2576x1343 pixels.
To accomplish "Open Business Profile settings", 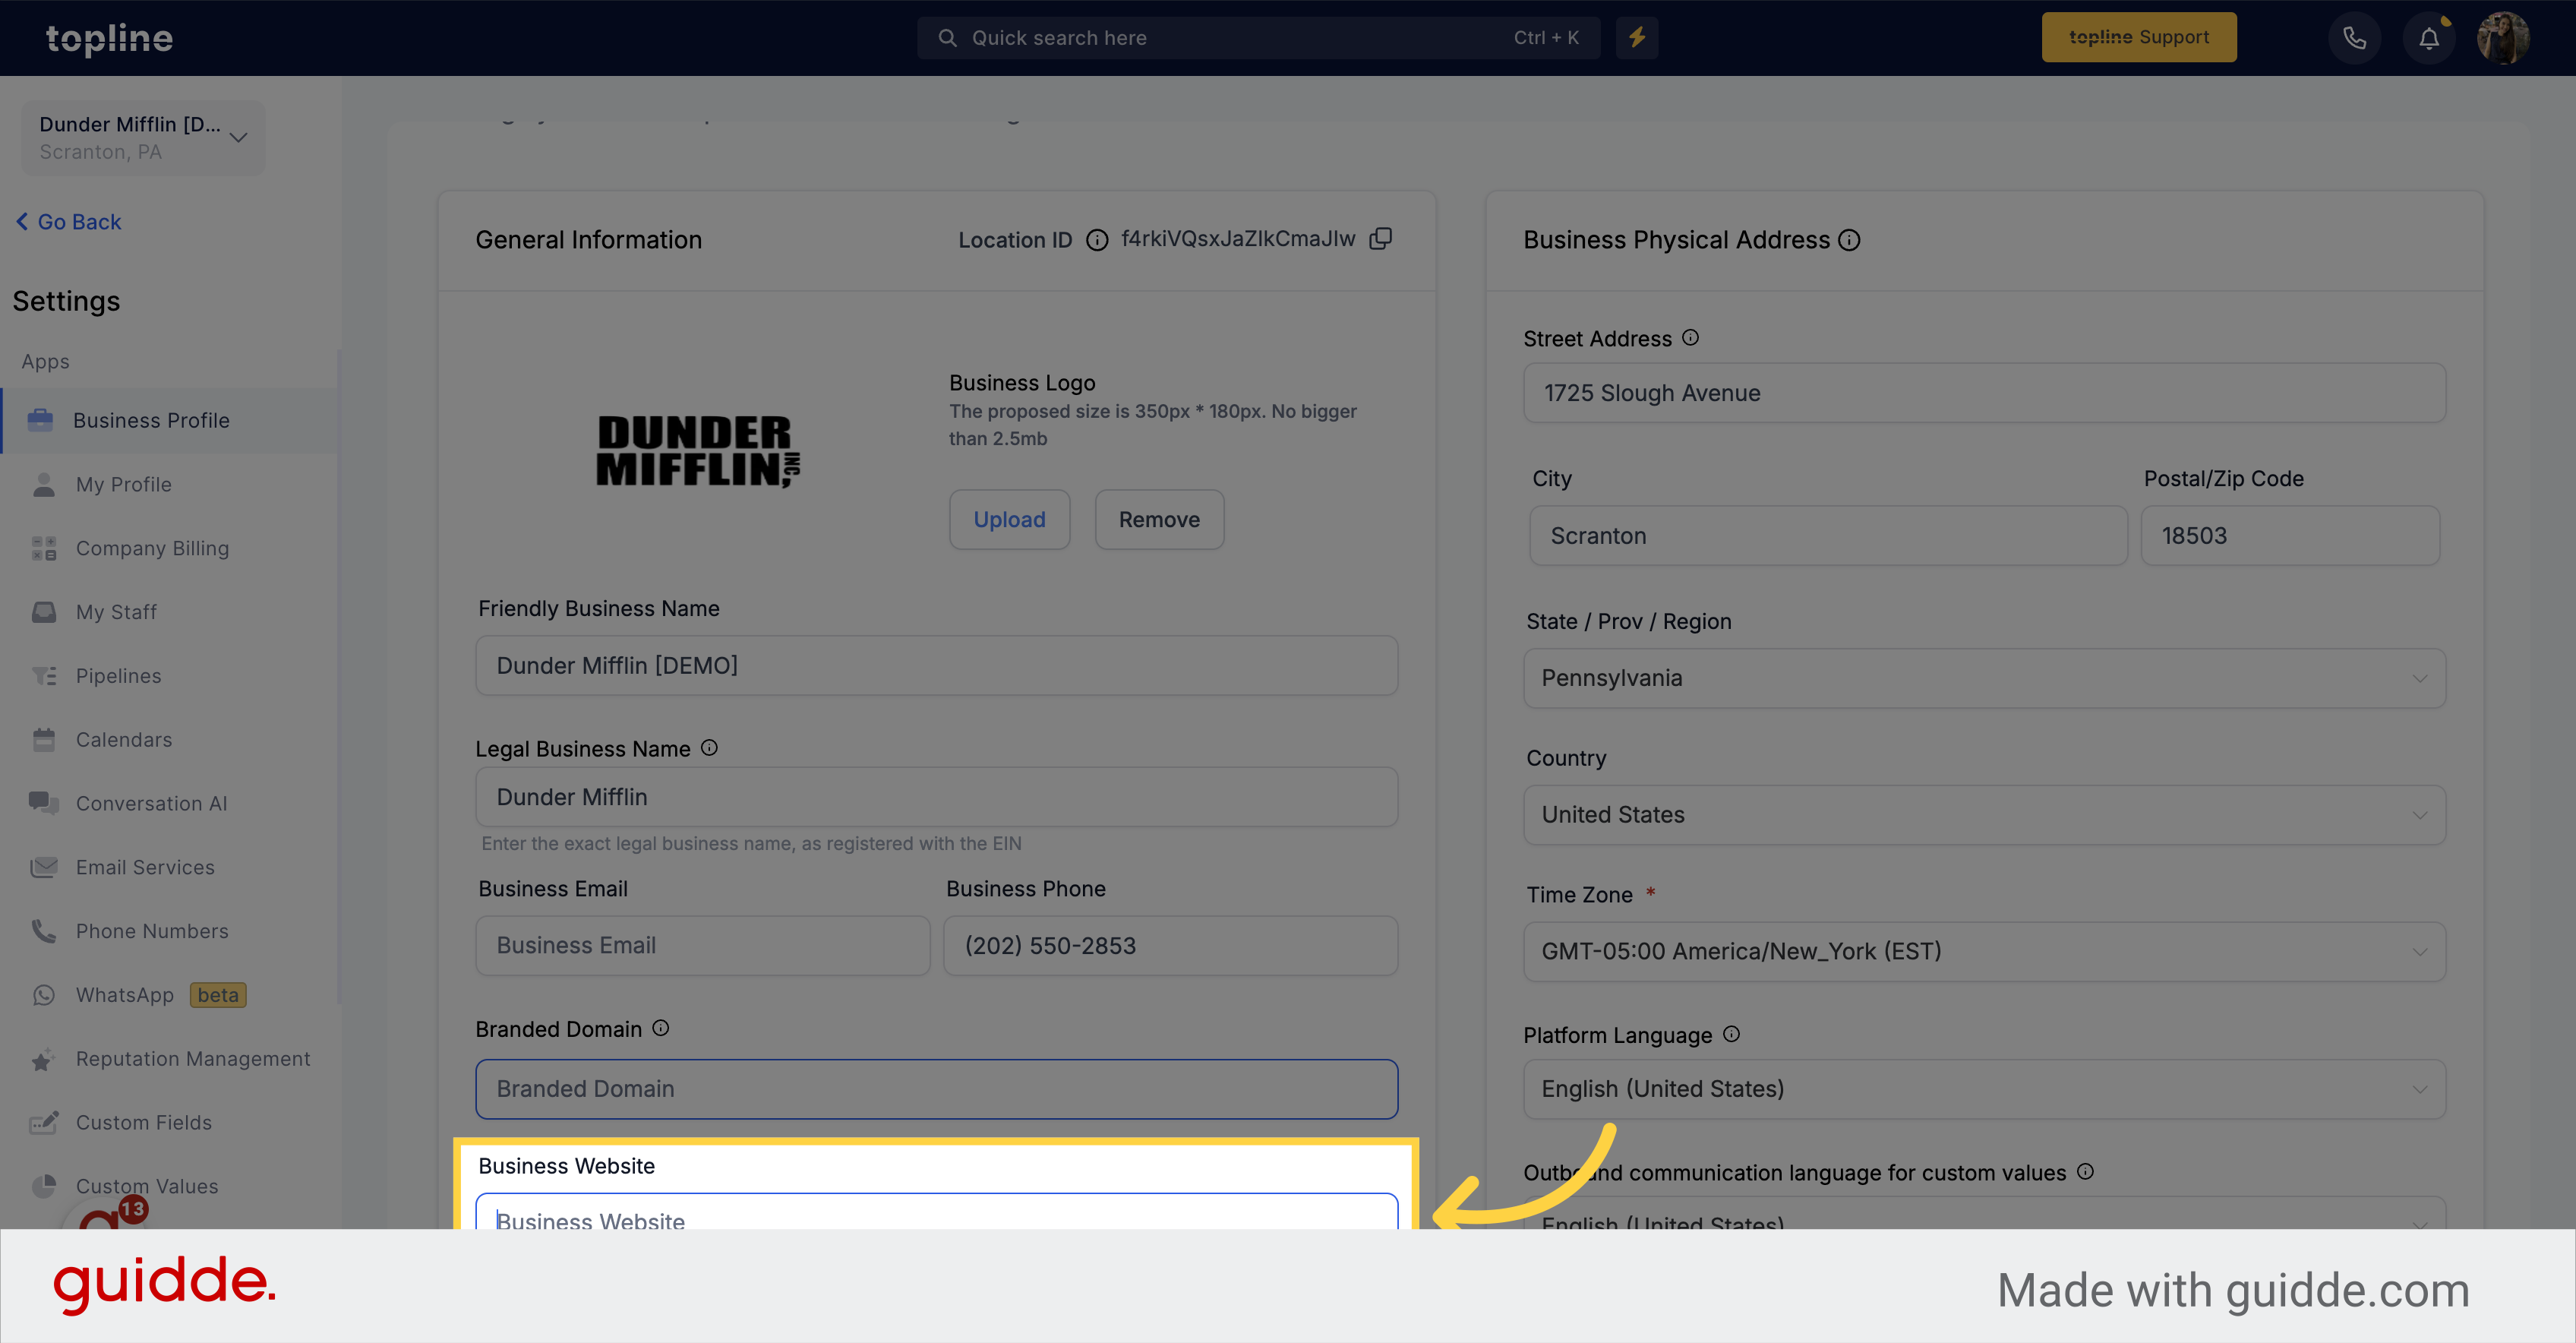I will point(170,420).
